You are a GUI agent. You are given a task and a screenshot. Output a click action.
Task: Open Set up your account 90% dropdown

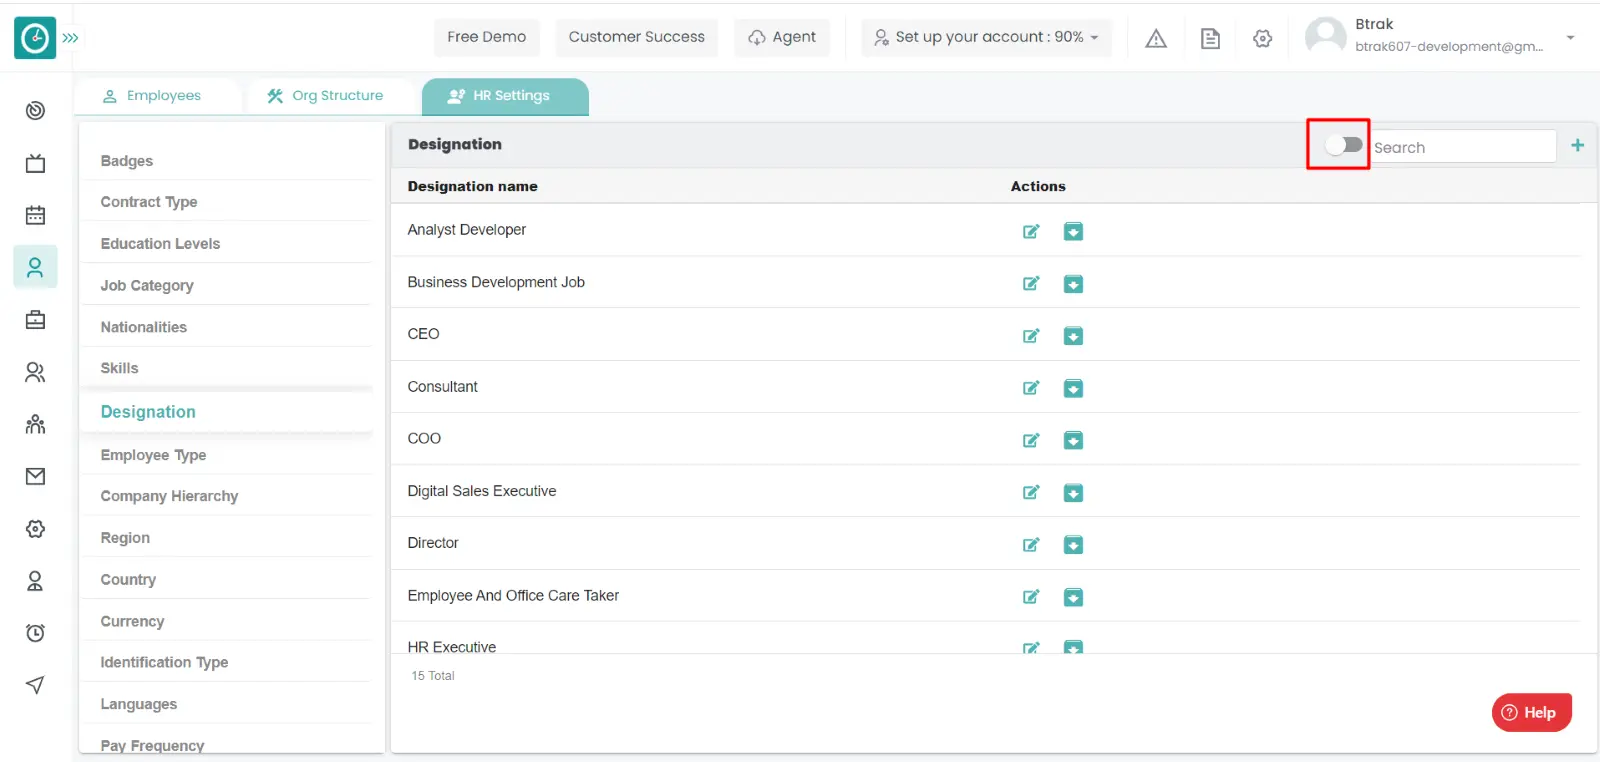(986, 37)
